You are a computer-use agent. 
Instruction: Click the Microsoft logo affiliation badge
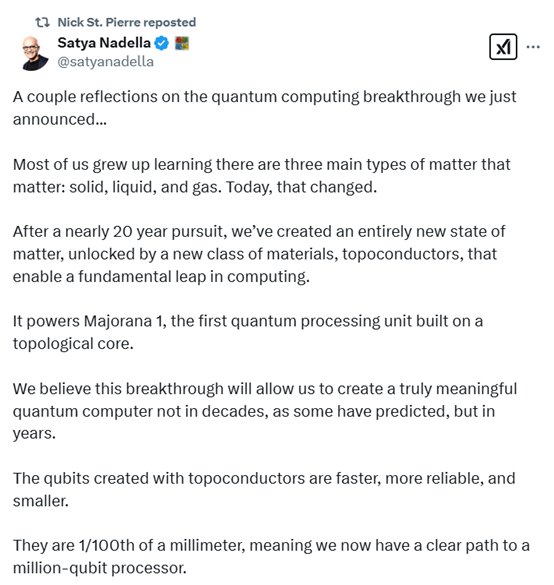coord(182,43)
